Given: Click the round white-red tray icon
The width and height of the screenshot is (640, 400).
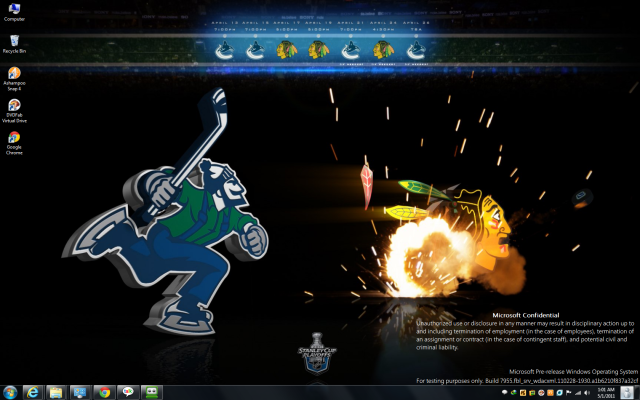Looking at the screenshot, I should (541, 393).
